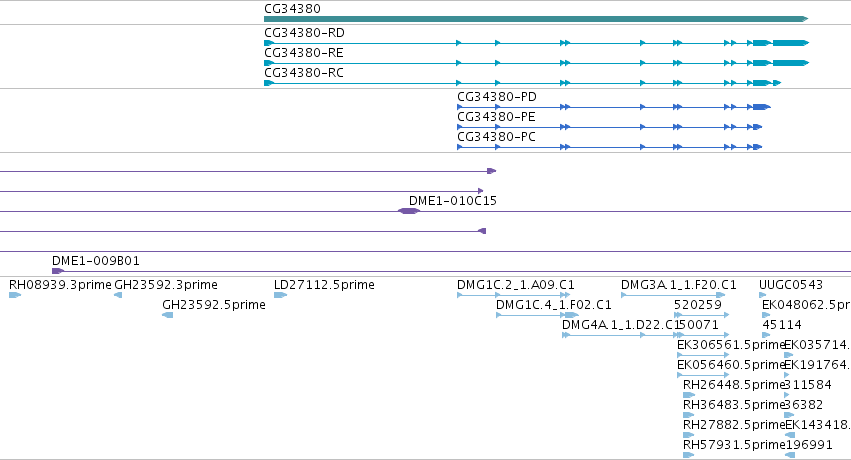The width and height of the screenshot is (851, 460).
Task: Select the RH57931.5prime EST arrow
Action: [689, 455]
